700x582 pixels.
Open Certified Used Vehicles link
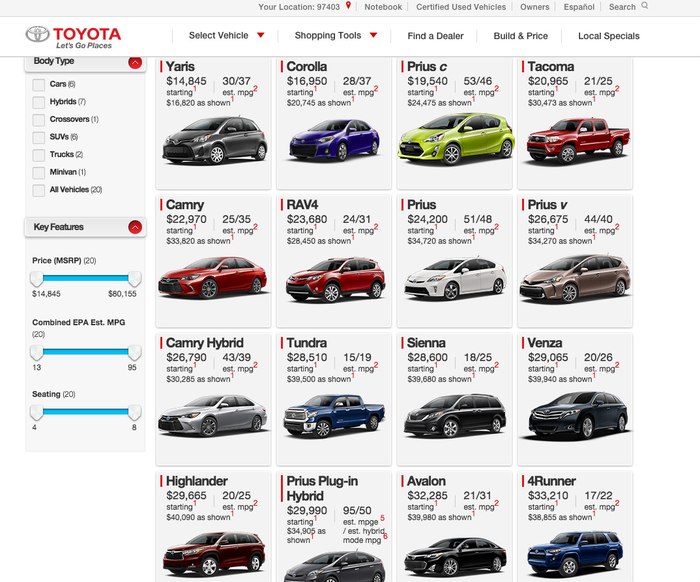461,7
